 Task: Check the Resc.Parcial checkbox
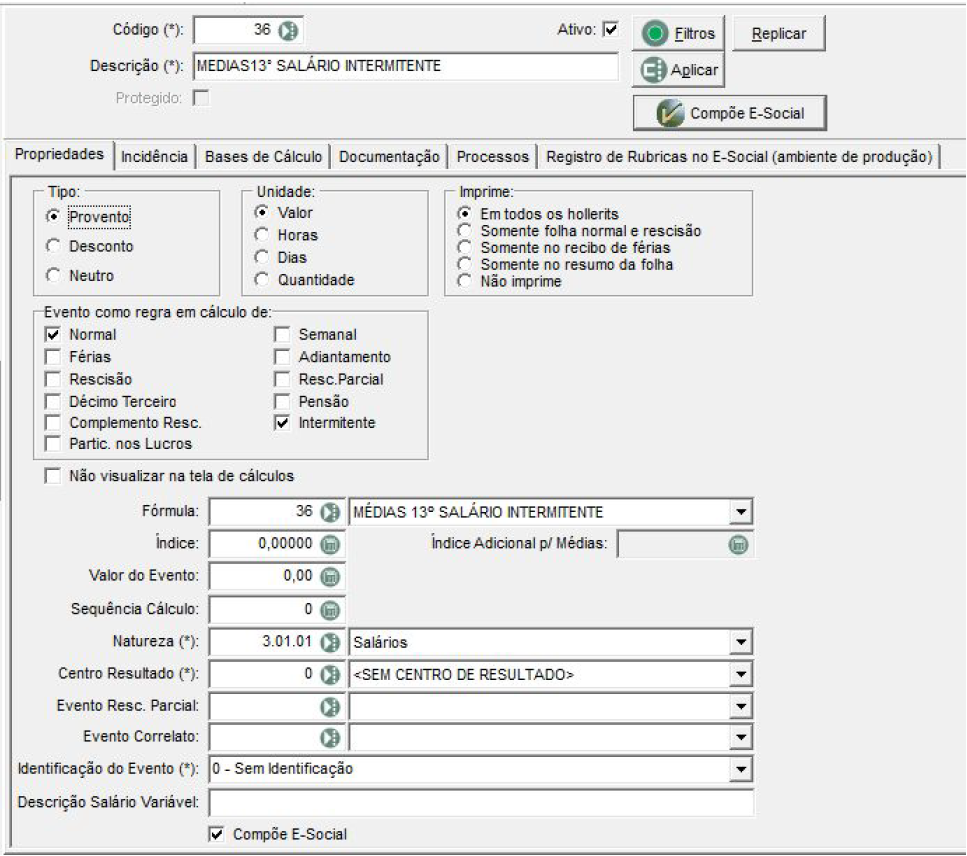282,379
